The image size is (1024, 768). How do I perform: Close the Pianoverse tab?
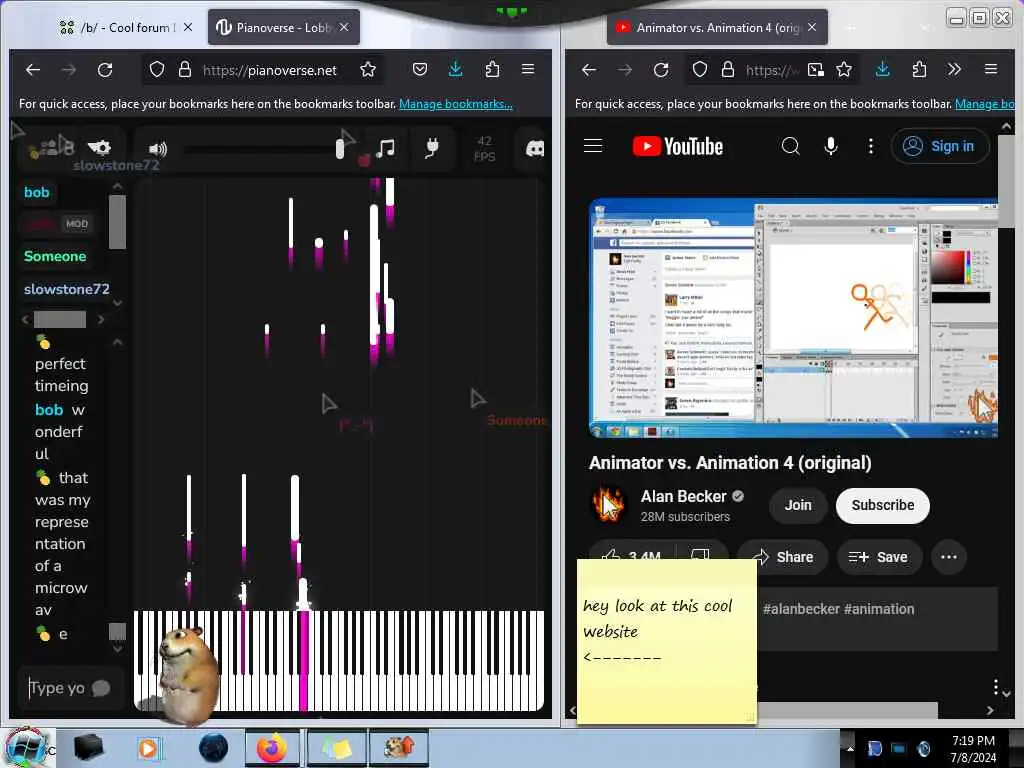pos(344,27)
